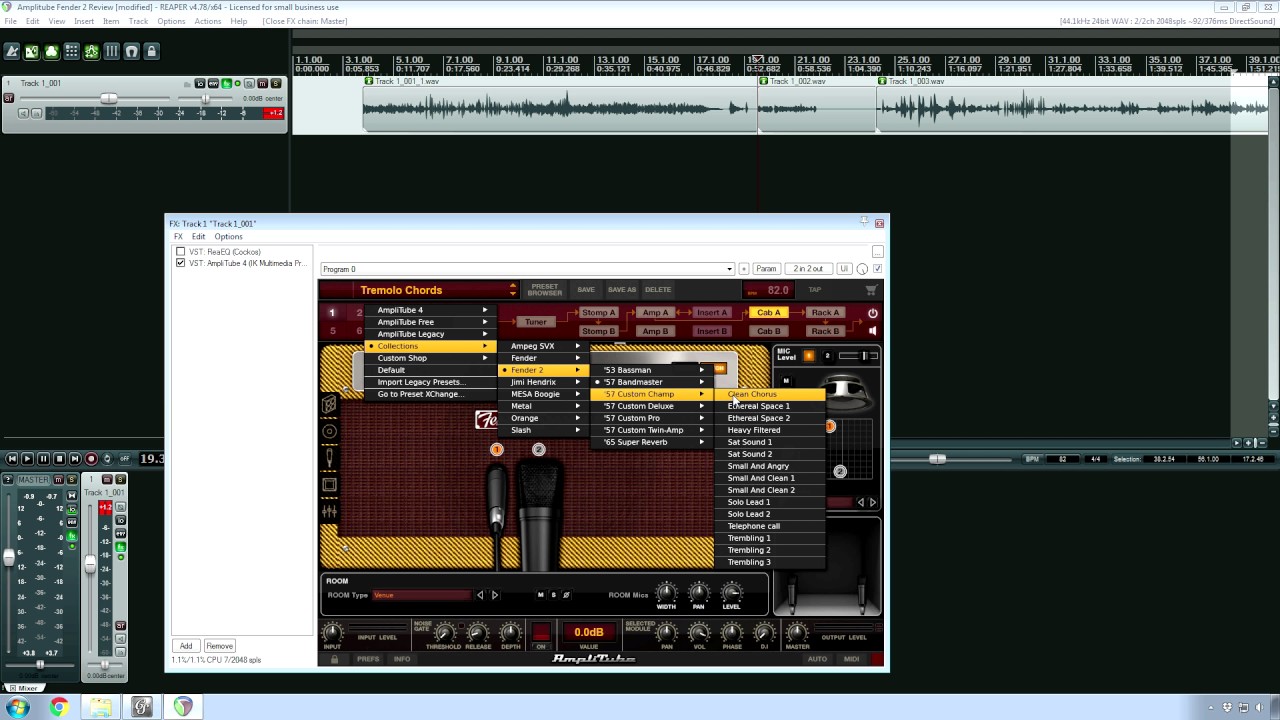This screenshot has width=1280, height=720.
Task: Expand the '65 Super Reverb presets submenu
Action: pos(650,442)
